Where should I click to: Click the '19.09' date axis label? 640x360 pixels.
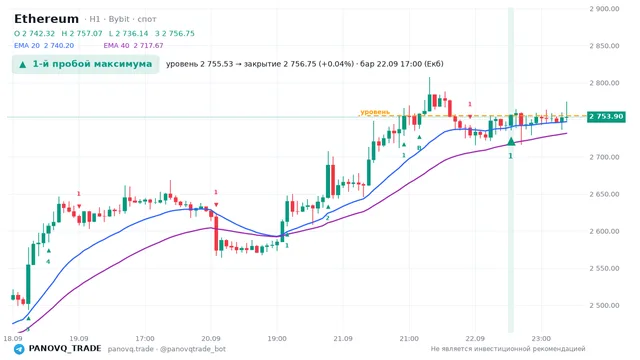coord(79,338)
